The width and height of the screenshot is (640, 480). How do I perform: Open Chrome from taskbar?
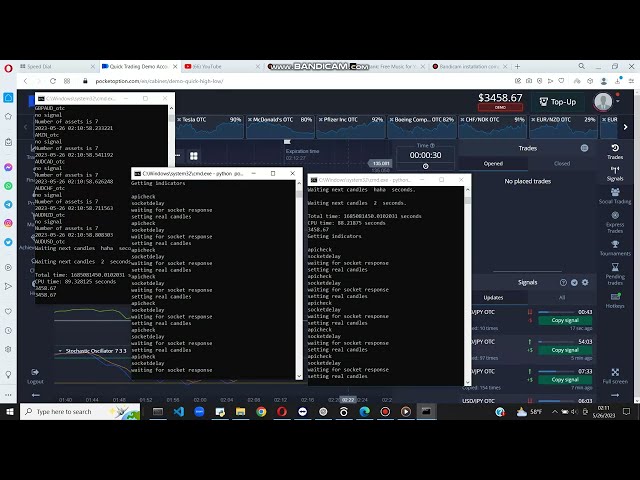pyautogui.click(x=261, y=412)
